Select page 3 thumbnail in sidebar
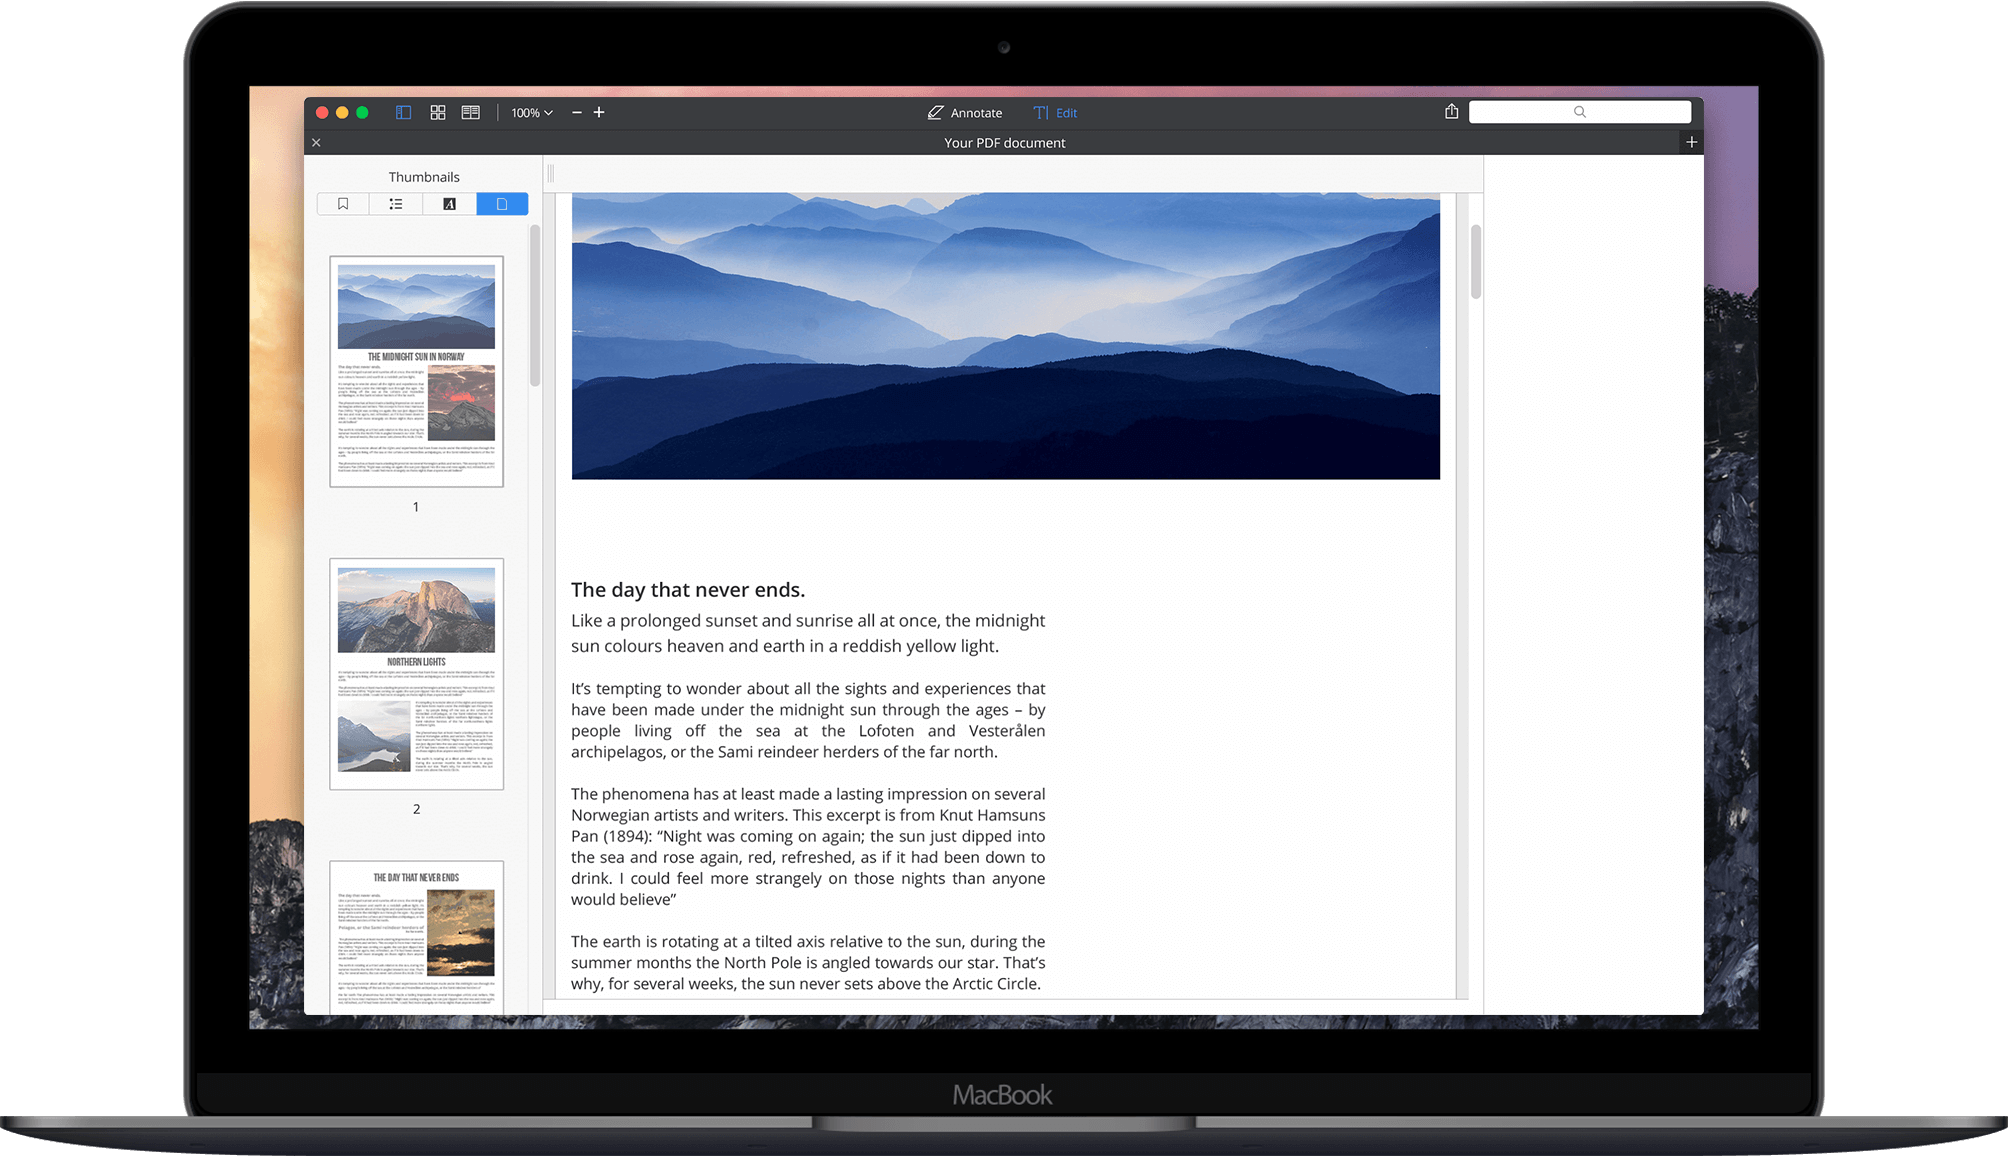Screen dimensions: 2008x1156 (x=416, y=938)
